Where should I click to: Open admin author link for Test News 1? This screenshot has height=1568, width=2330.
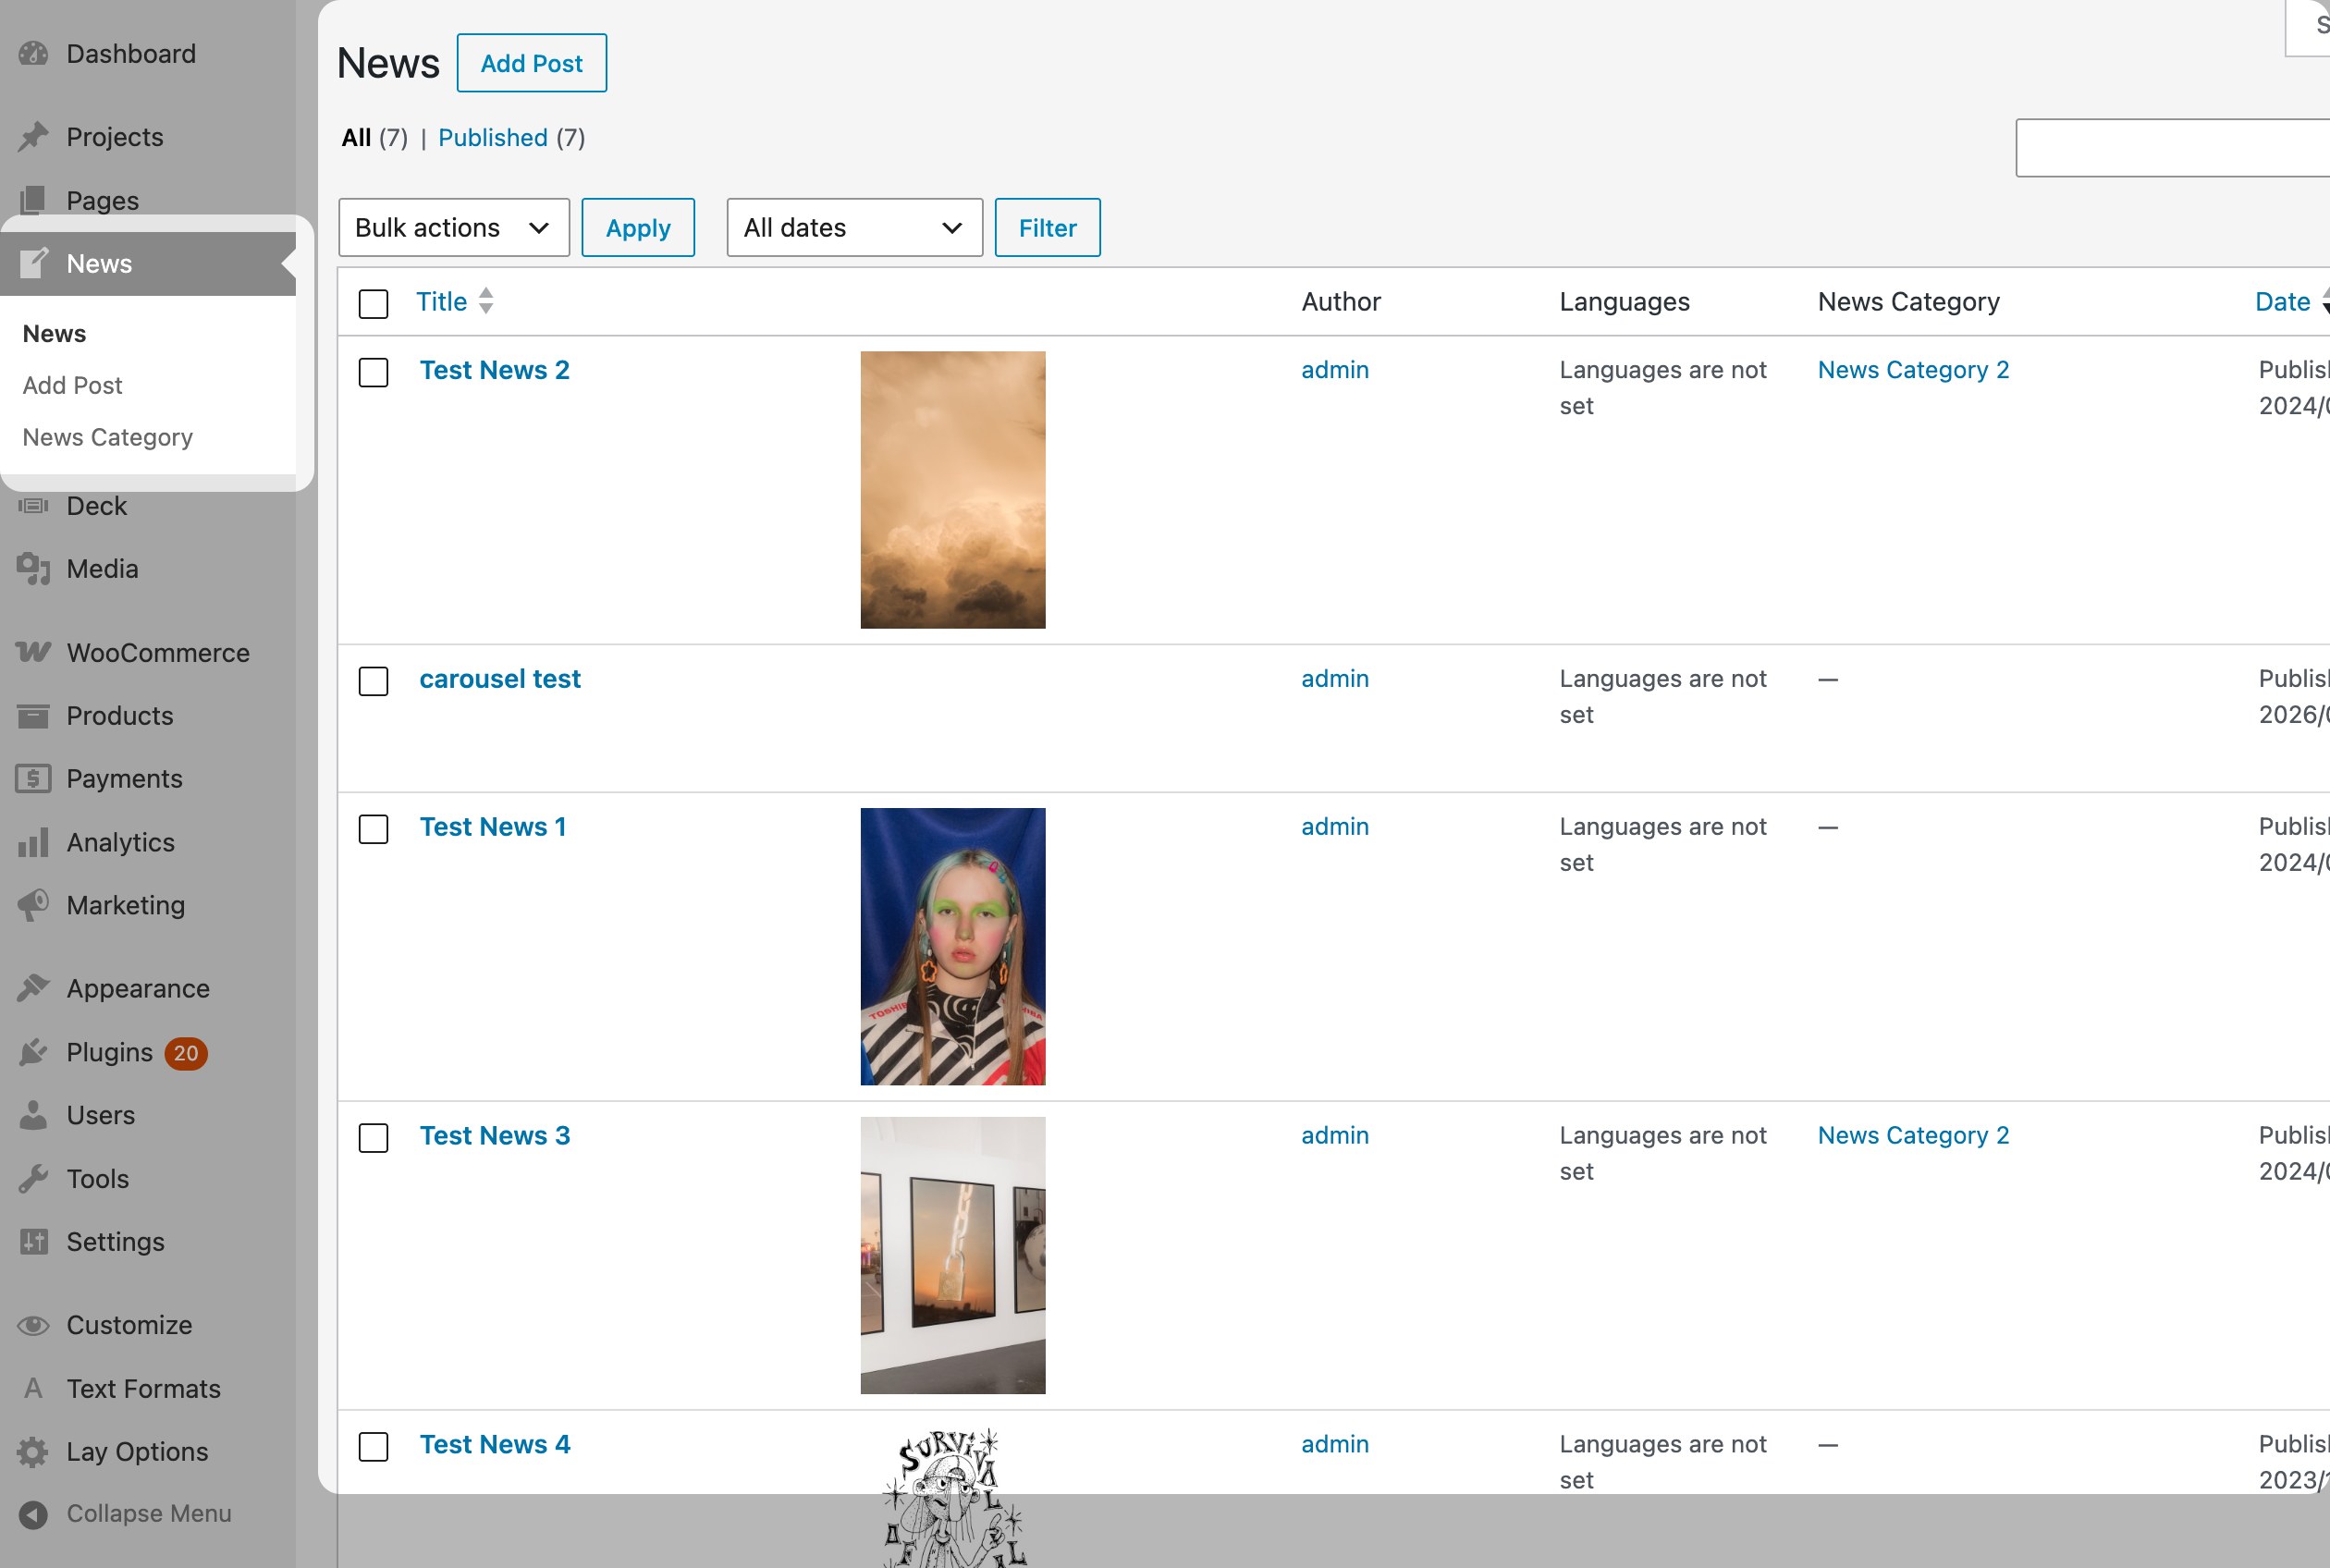pyautogui.click(x=1335, y=827)
